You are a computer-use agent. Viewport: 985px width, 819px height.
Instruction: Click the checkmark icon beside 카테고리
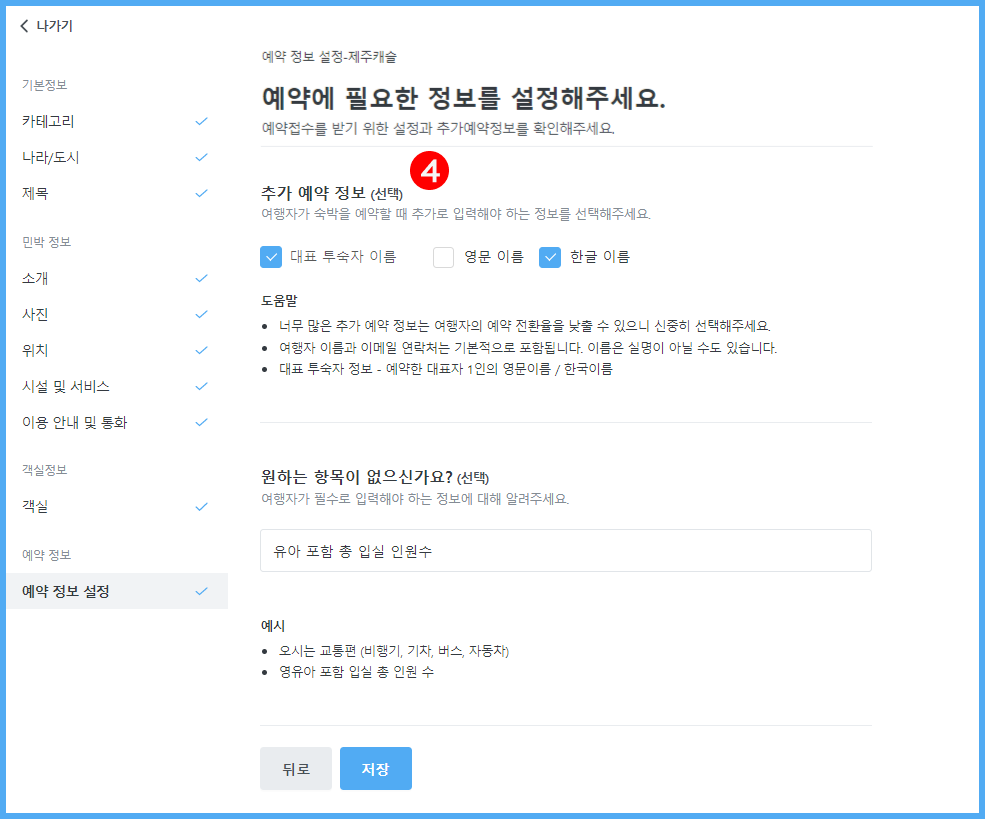201,121
